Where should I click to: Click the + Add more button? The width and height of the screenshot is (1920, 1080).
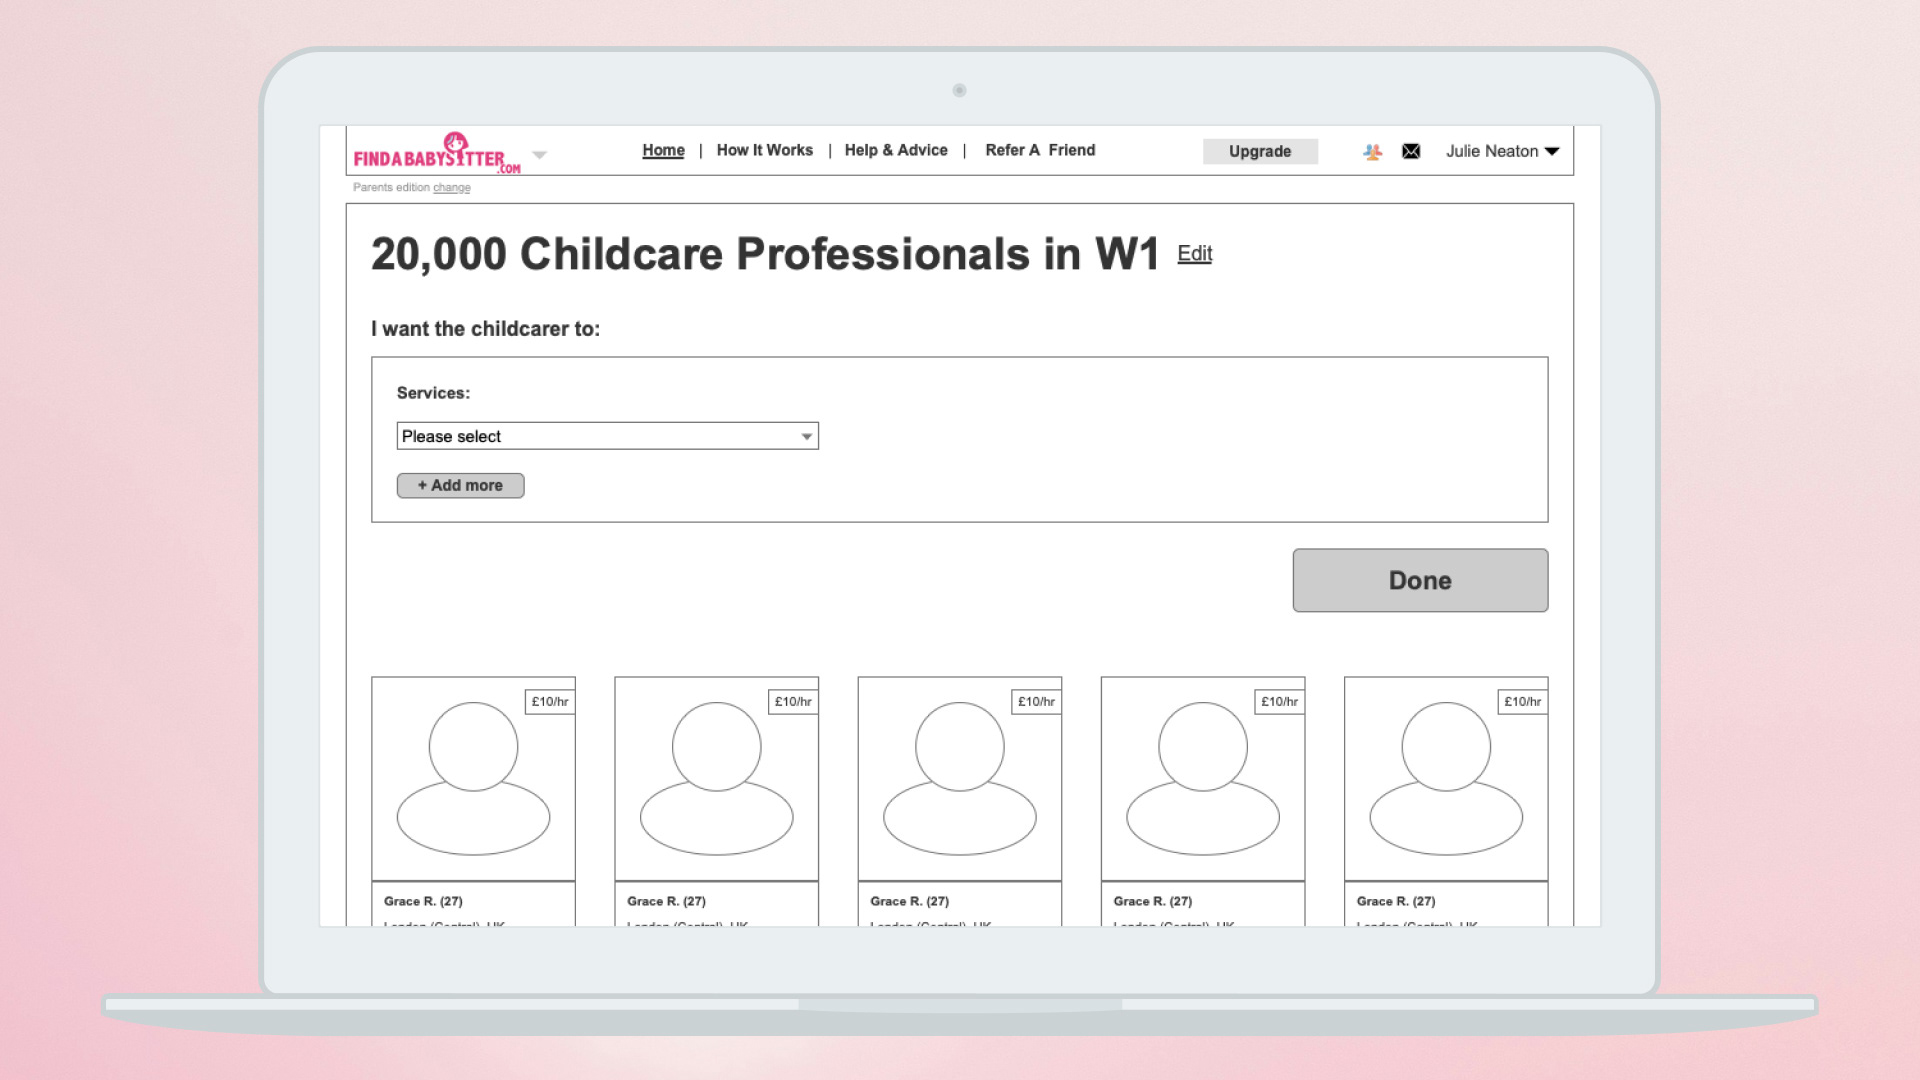pos(460,485)
